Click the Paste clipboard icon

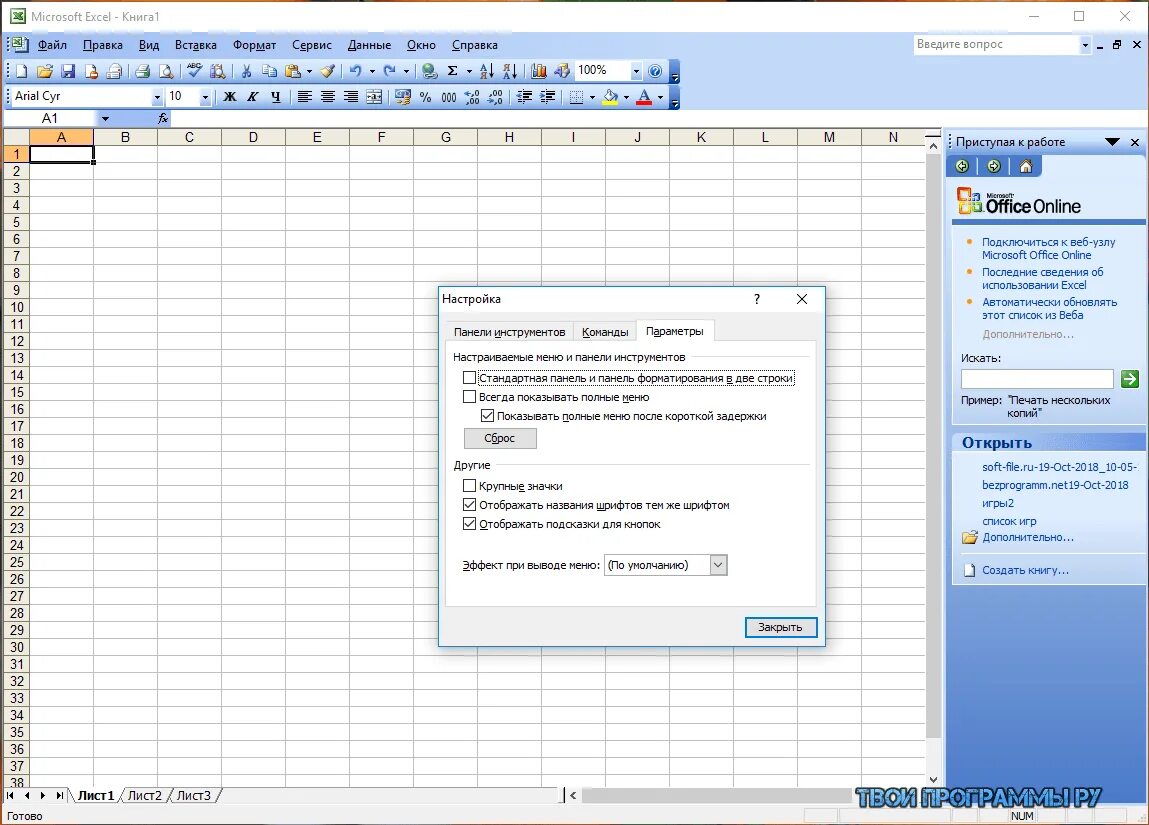[293, 71]
